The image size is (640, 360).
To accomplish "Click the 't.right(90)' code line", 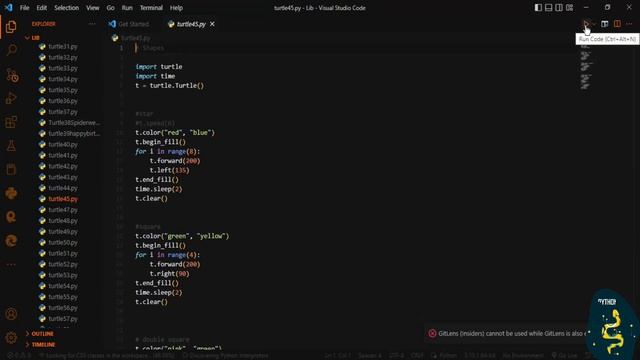I will (169, 274).
